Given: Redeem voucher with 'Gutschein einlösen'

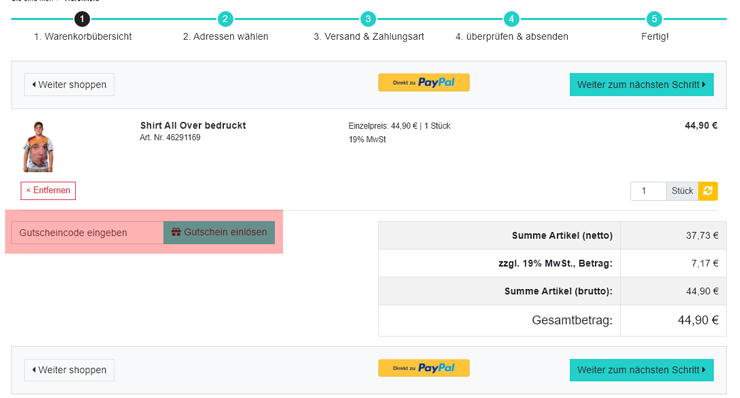Looking at the screenshot, I should pyautogui.click(x=219, y=232).
